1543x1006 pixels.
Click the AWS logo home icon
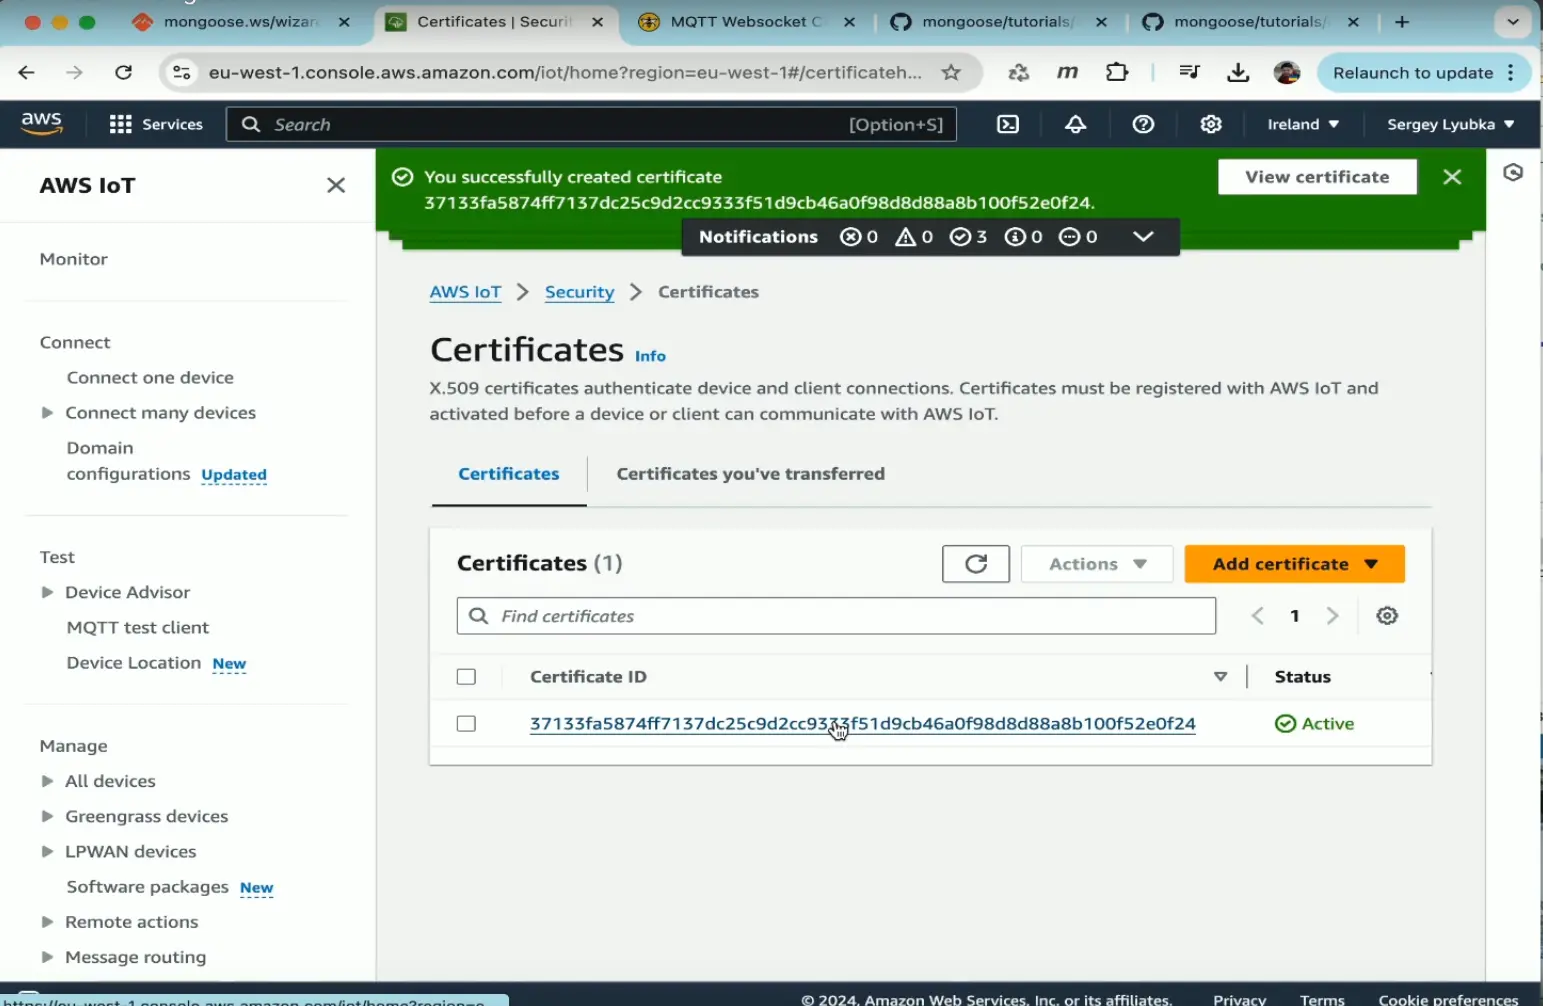[41, 123]
